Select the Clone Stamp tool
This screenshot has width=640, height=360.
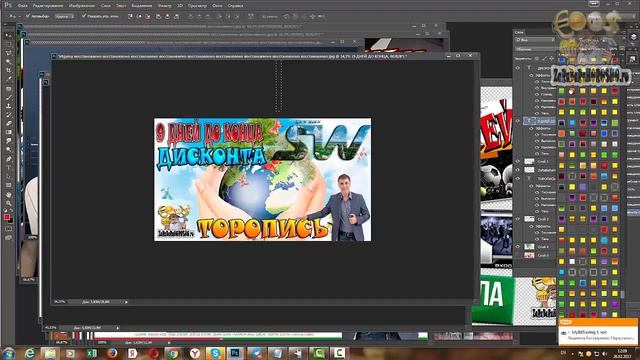pos(9,106)
